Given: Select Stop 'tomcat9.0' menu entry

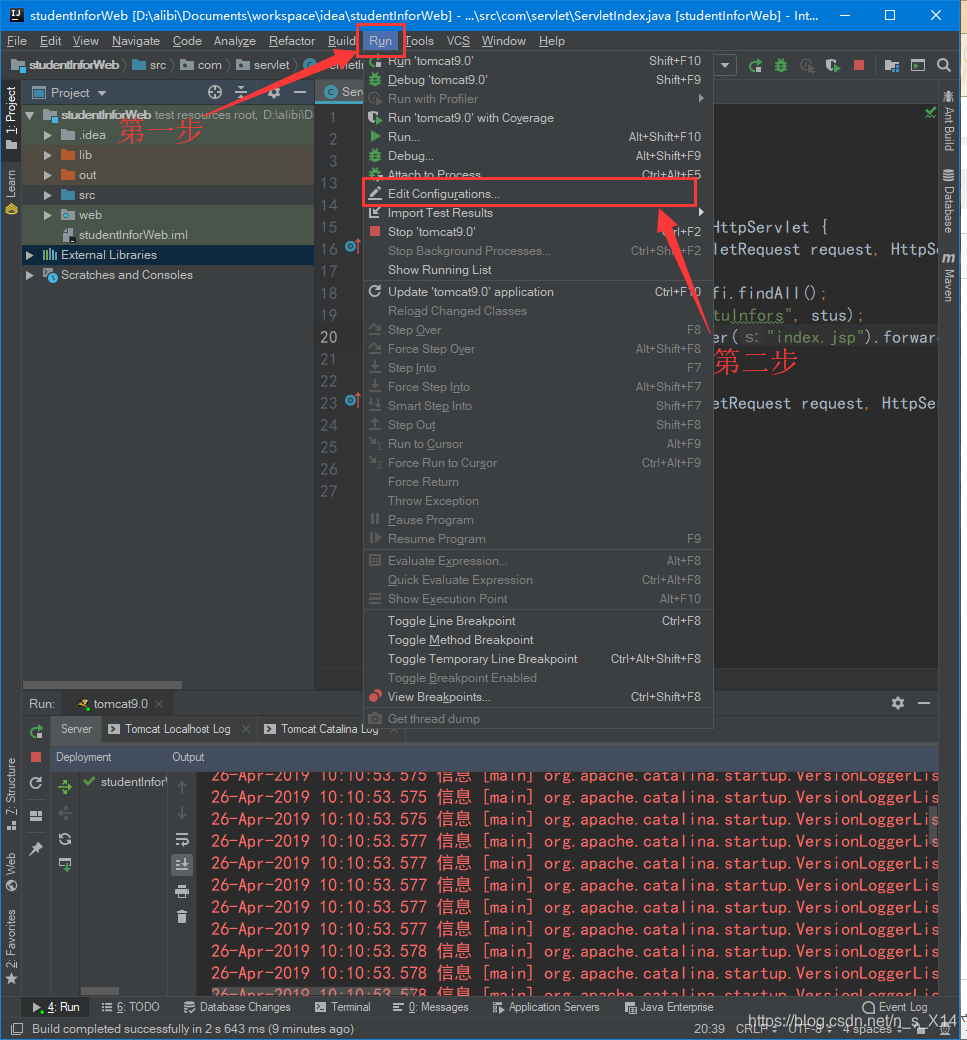Looking at the screenshot, I should [x=538, y=231].
